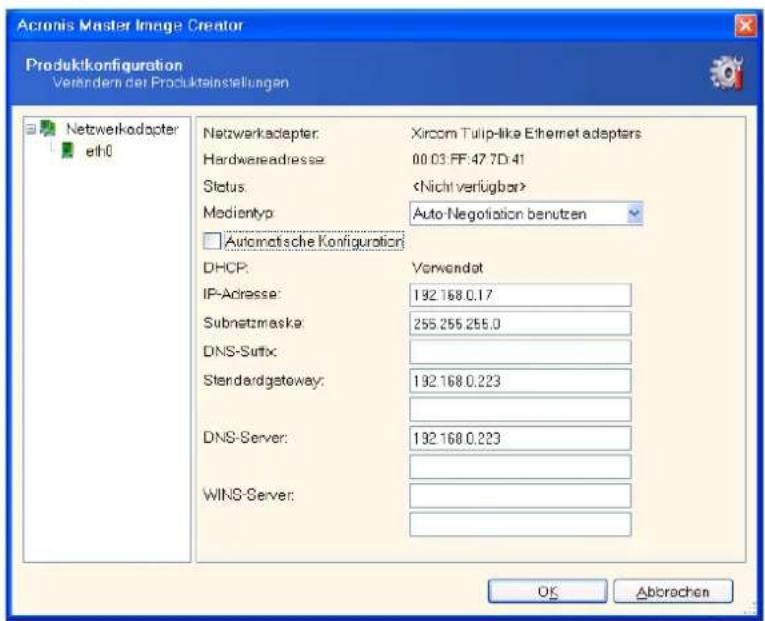Cancel with the Abbrechen button
This screenshot has width=765, height=621.
(x=673, y=591)
